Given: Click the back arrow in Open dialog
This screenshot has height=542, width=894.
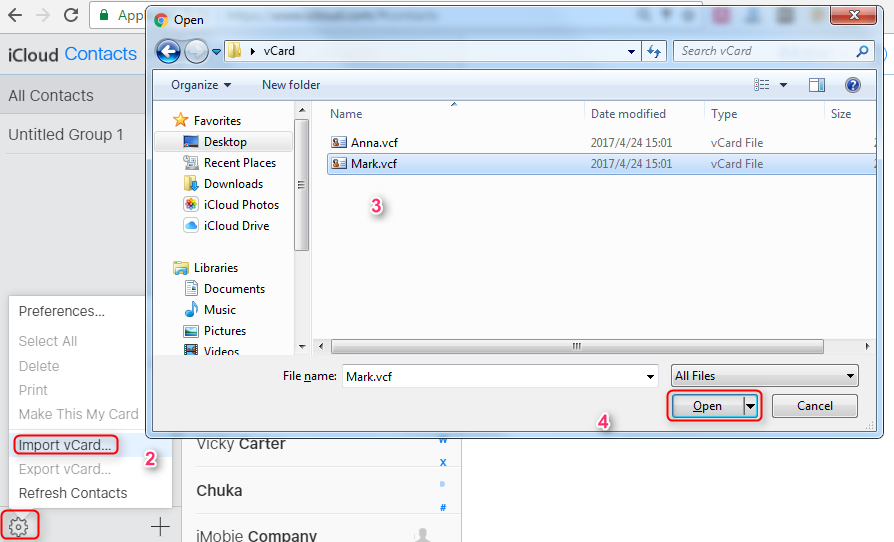Looking at the screenshot, I should (x=168, y=51).
